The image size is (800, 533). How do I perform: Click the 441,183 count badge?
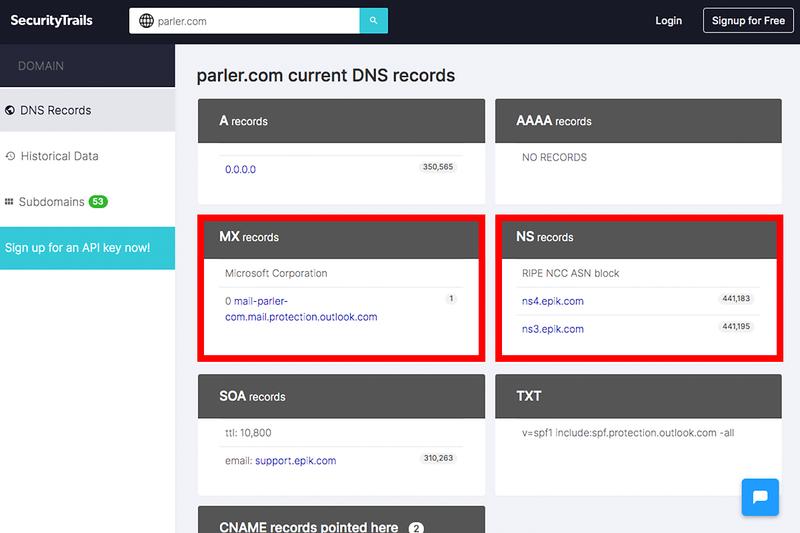736,298
